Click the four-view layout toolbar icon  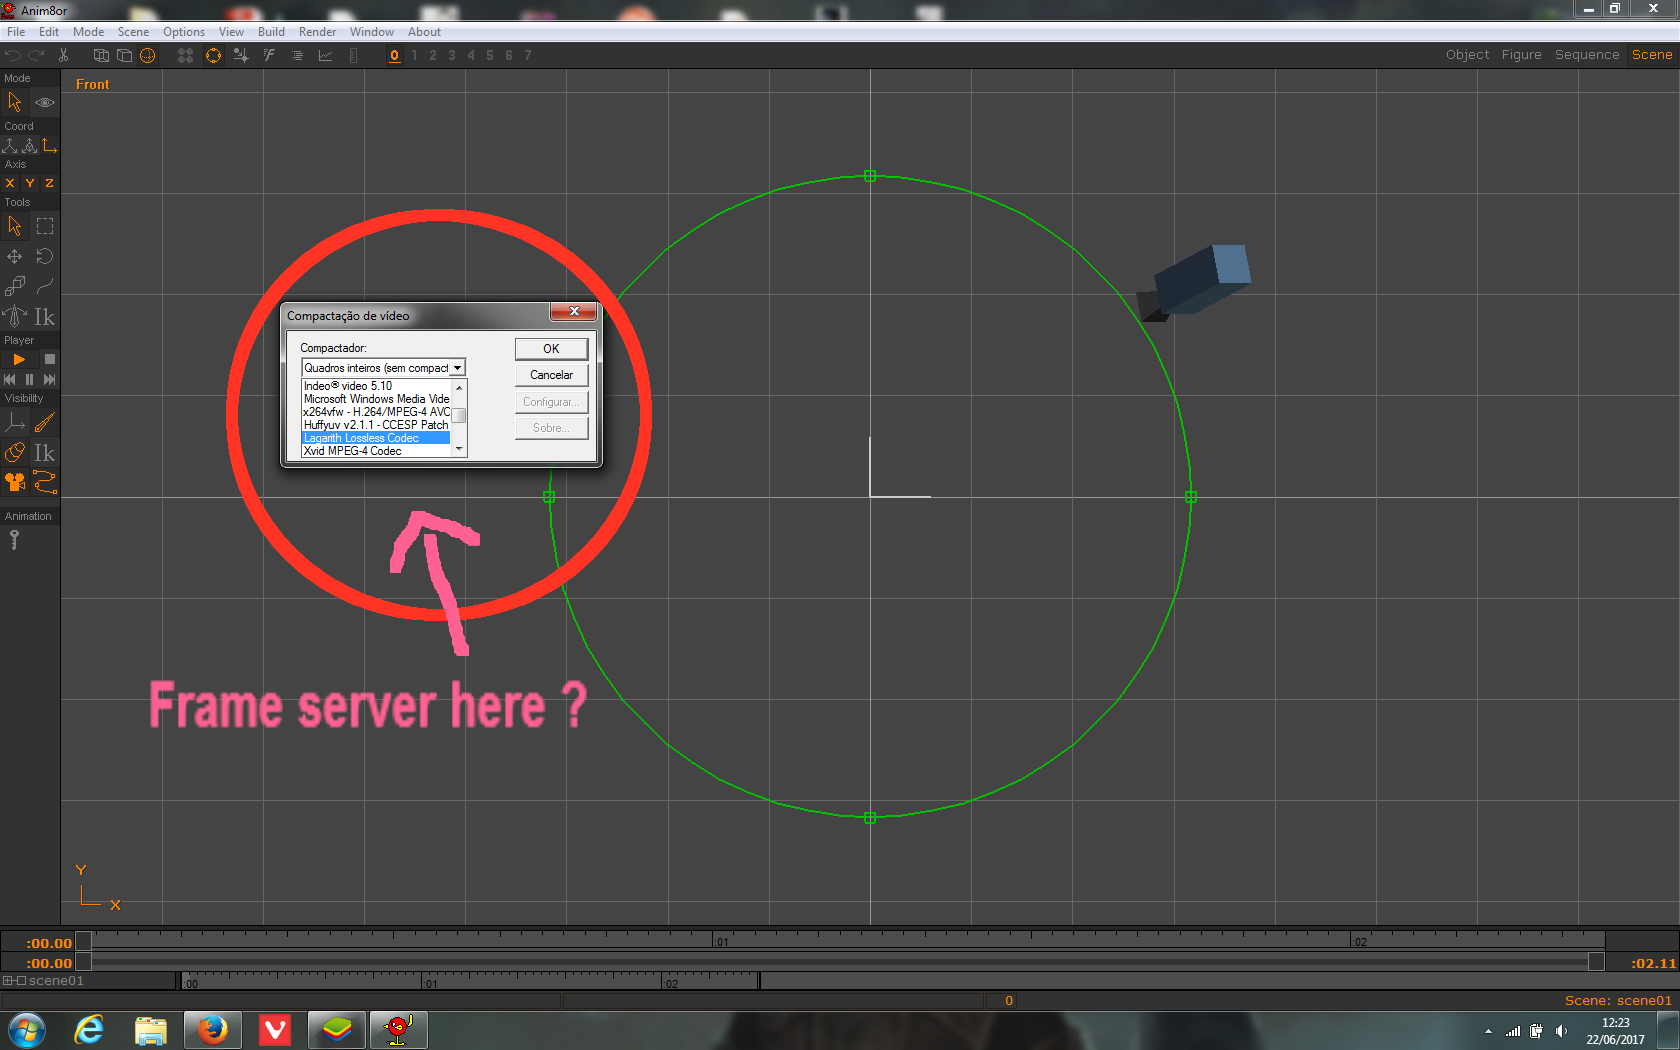185,55
